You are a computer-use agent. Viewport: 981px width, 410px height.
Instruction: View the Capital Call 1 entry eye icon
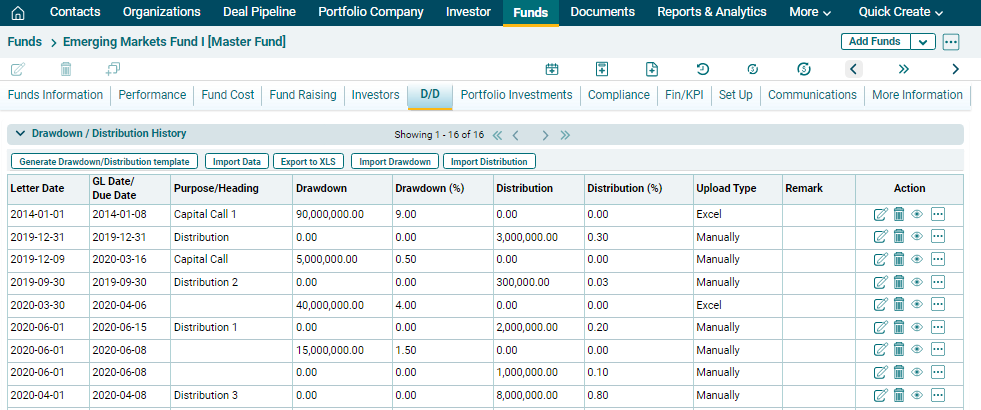point(917,214)
